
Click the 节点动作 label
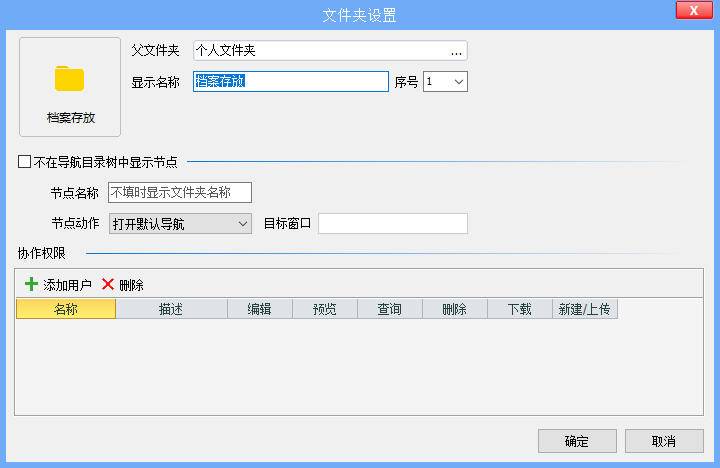pos(75,224)
